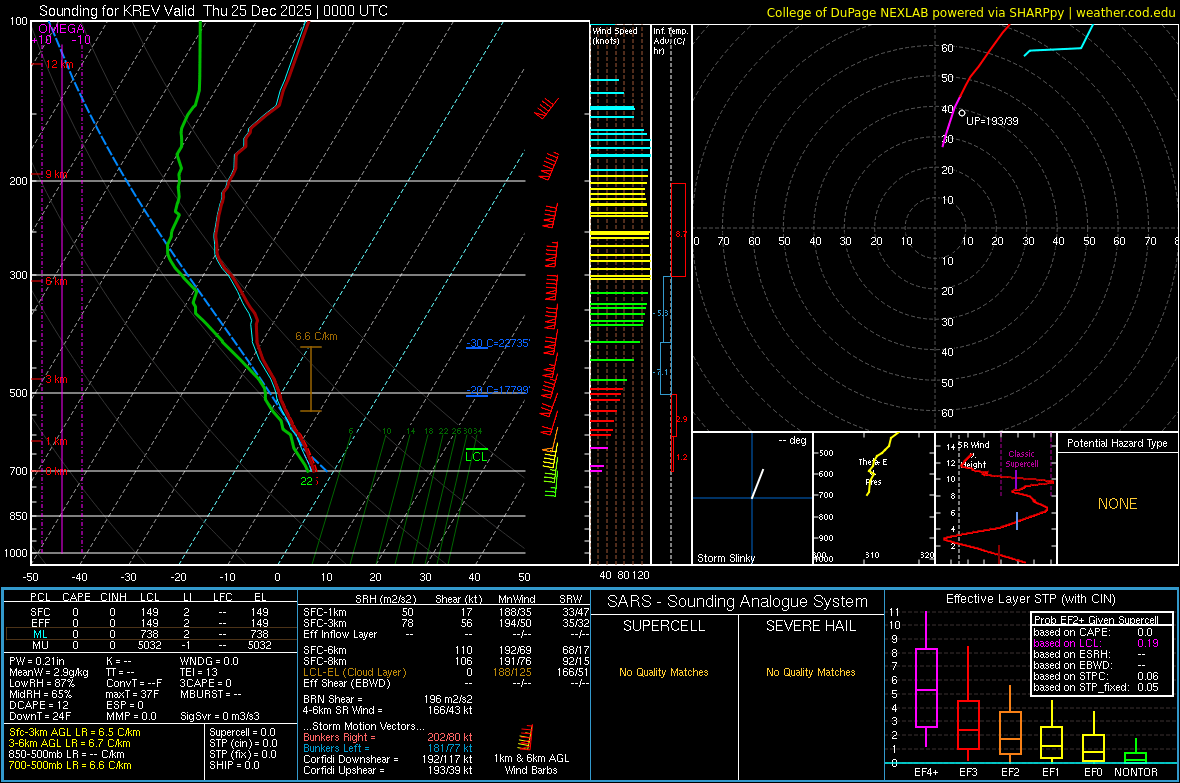Viewport: 1180px width, 783px height.
Task: Click the 'Corfidi Downshear =' row
Action: (388, 759)
